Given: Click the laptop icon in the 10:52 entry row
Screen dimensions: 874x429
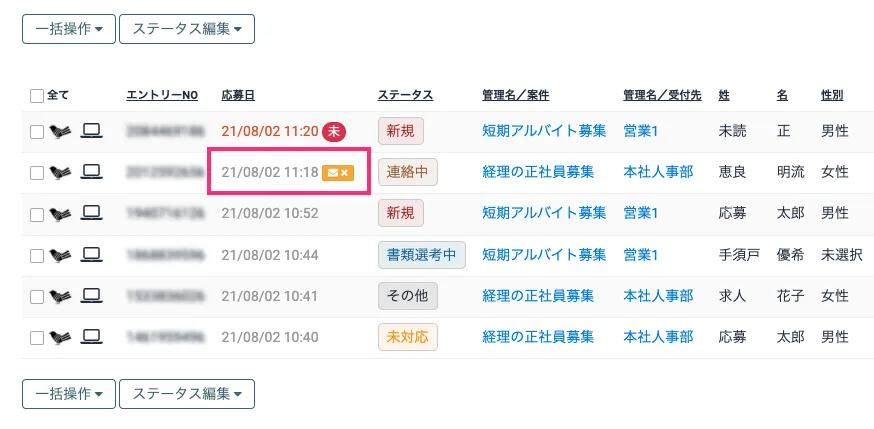Looking at the screenshot, I should pos(92,213).
